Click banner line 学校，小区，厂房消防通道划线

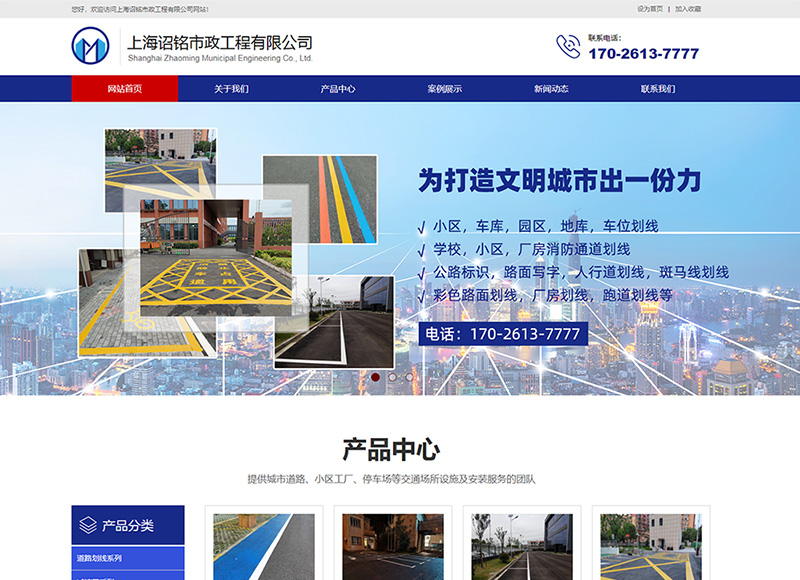coord(532,249)
